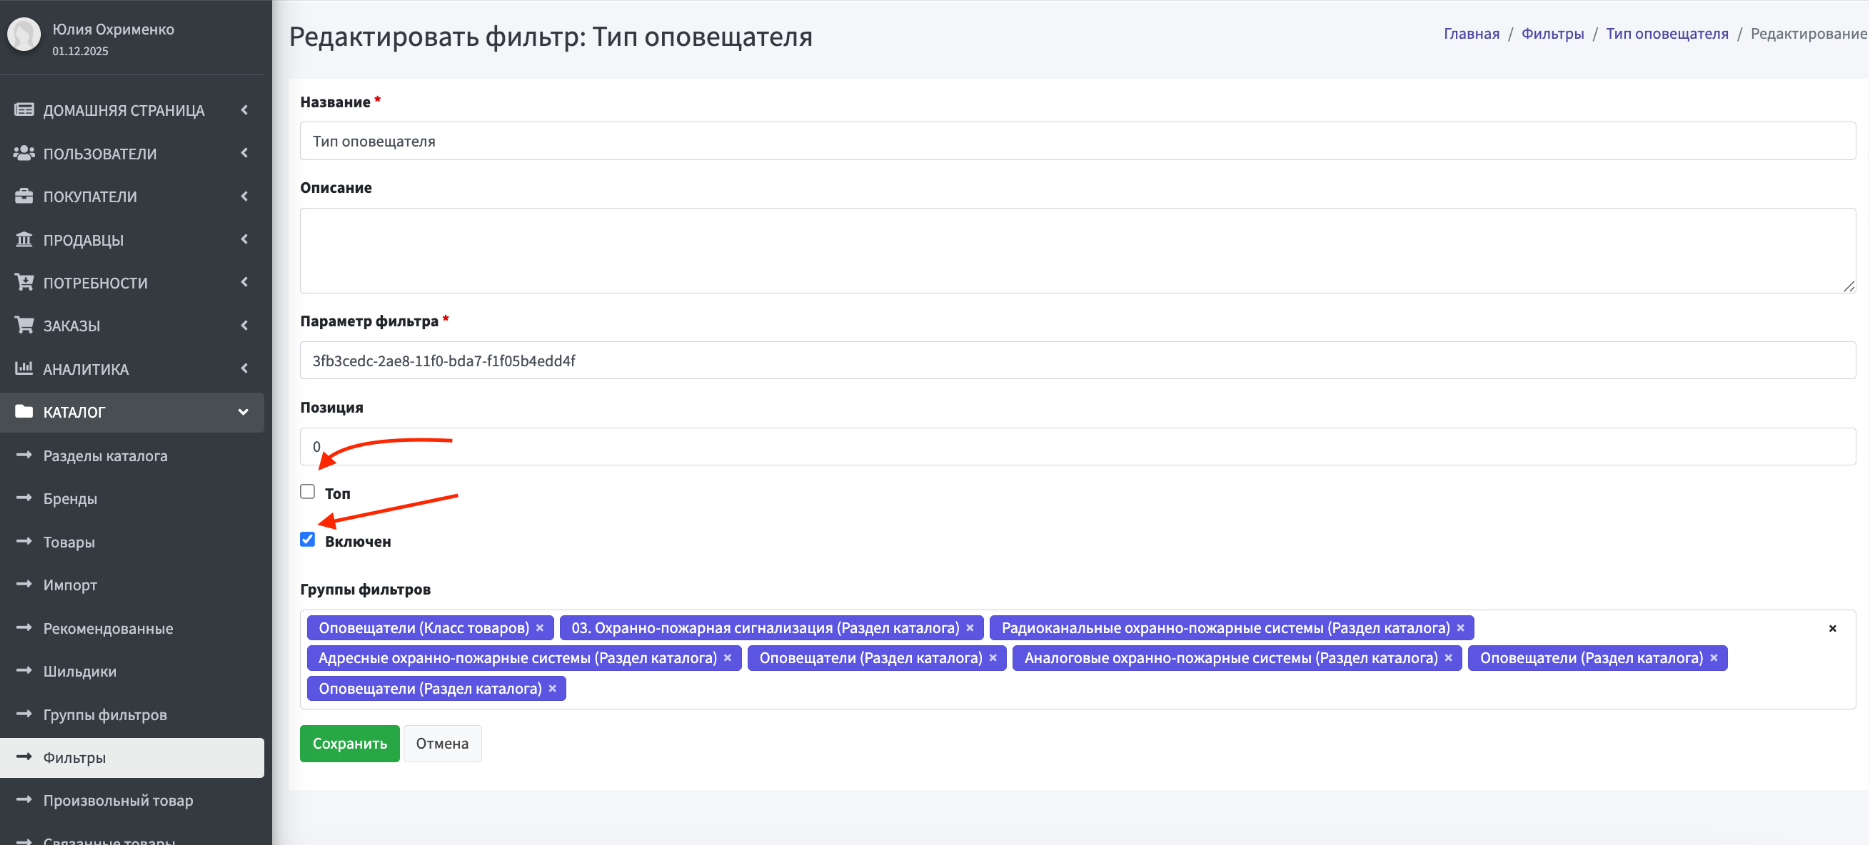Collapse the Каталог section chevron
1869x845 pixels.
[243, 412]
